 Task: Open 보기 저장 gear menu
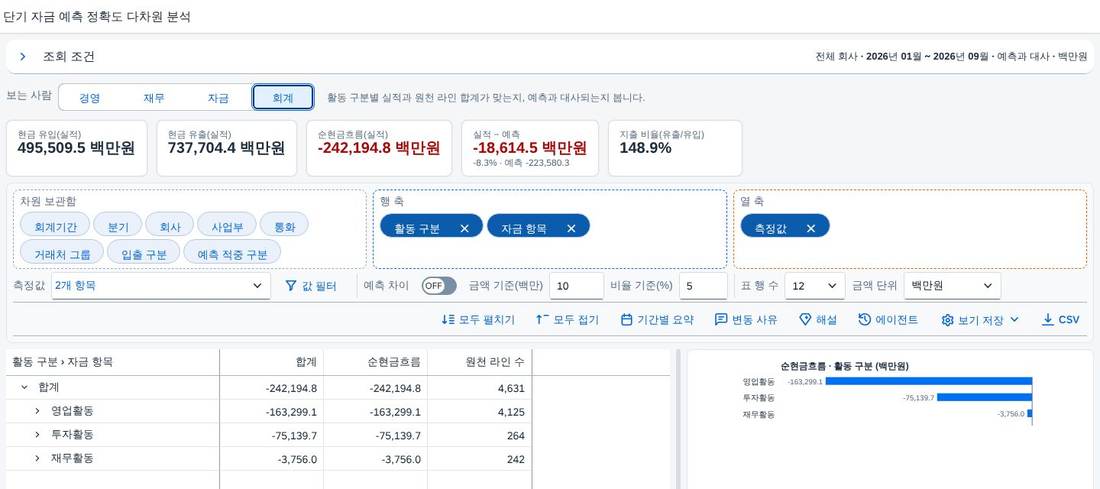(x=979, y=319)
